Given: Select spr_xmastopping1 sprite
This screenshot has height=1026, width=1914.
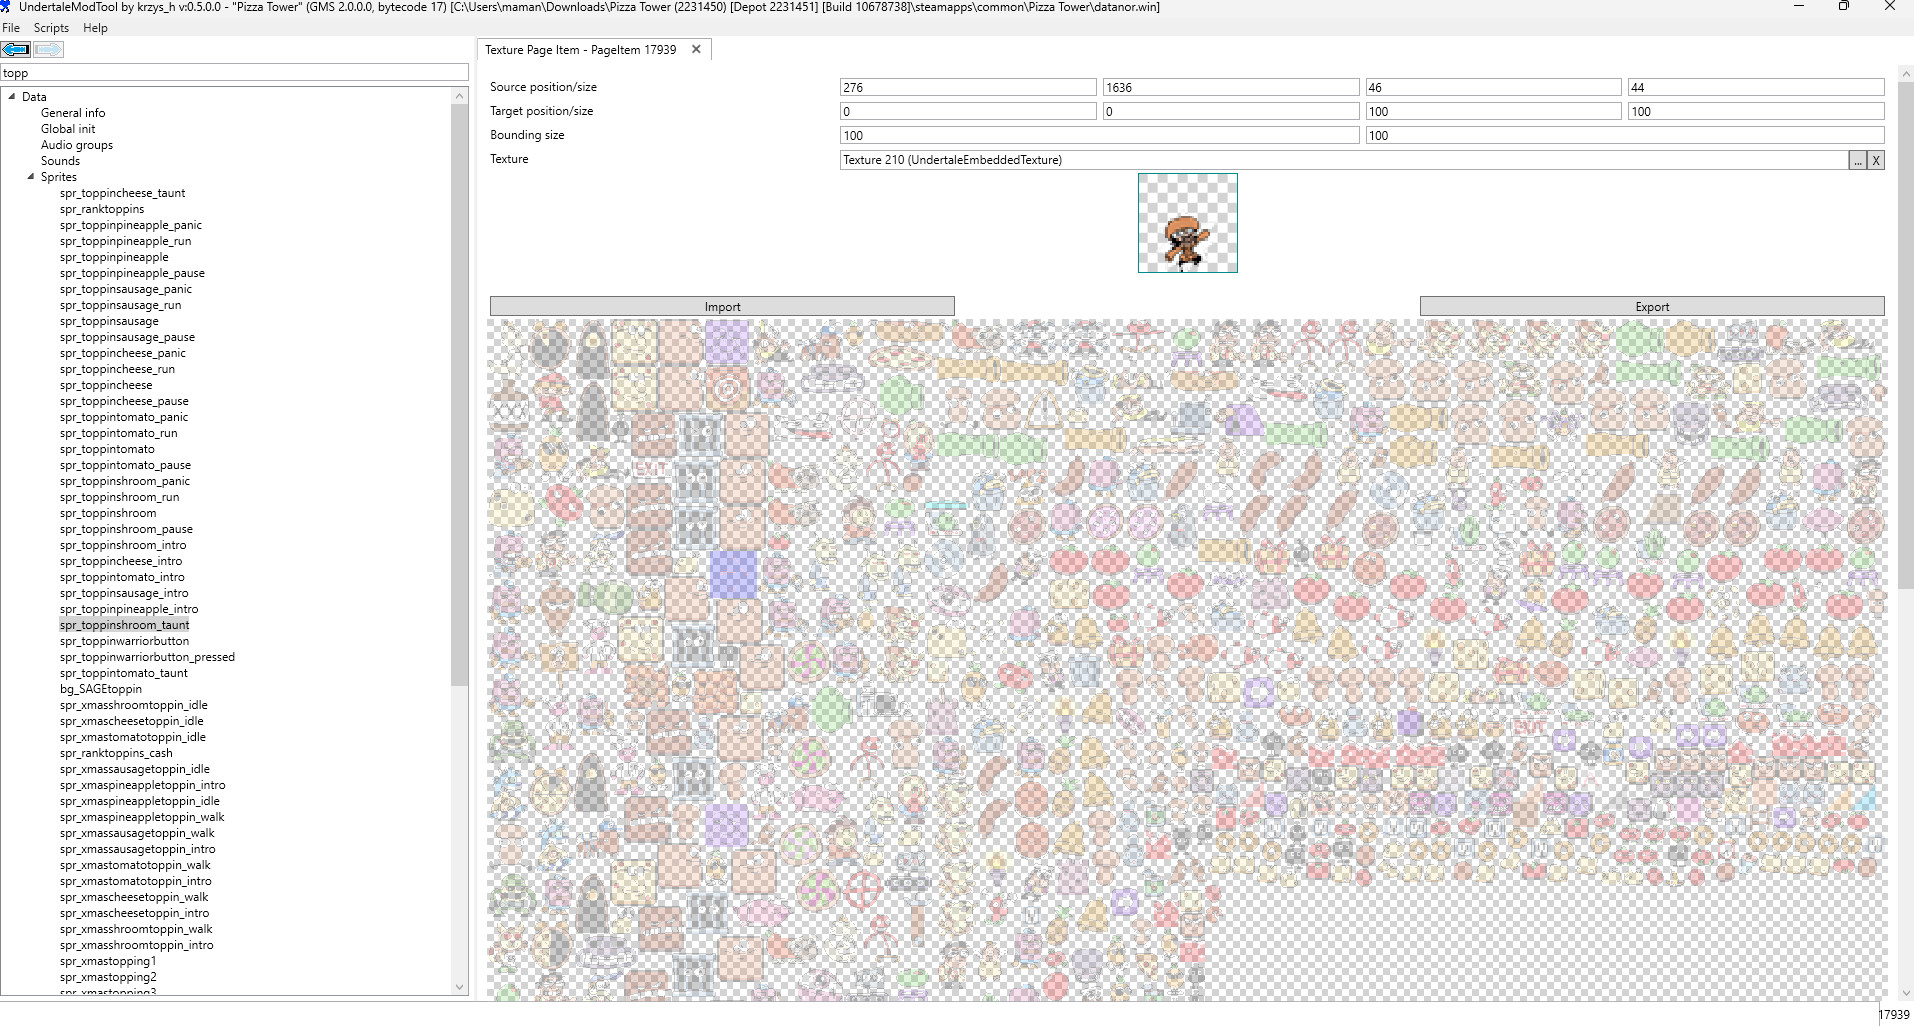Looking at the screenshot, I should point(108,961).
